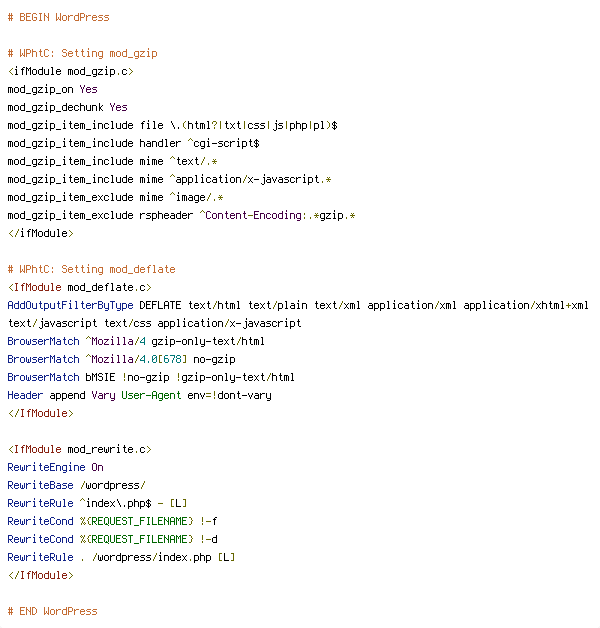
Task: Click the IfModule mod_rewrite.c opening tag
Action: click(x=80, y=449)
